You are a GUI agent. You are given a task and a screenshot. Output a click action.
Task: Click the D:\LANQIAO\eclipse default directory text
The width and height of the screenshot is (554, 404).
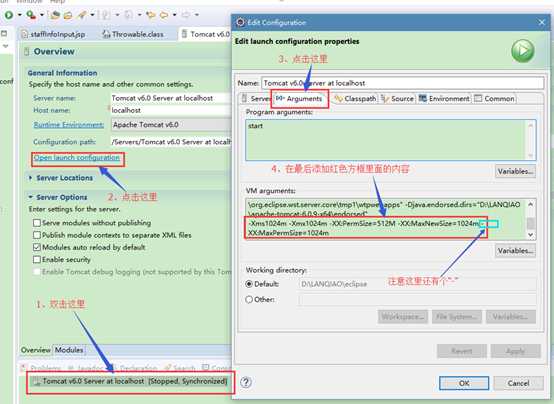pyautogui.click(x=334, y=284)
